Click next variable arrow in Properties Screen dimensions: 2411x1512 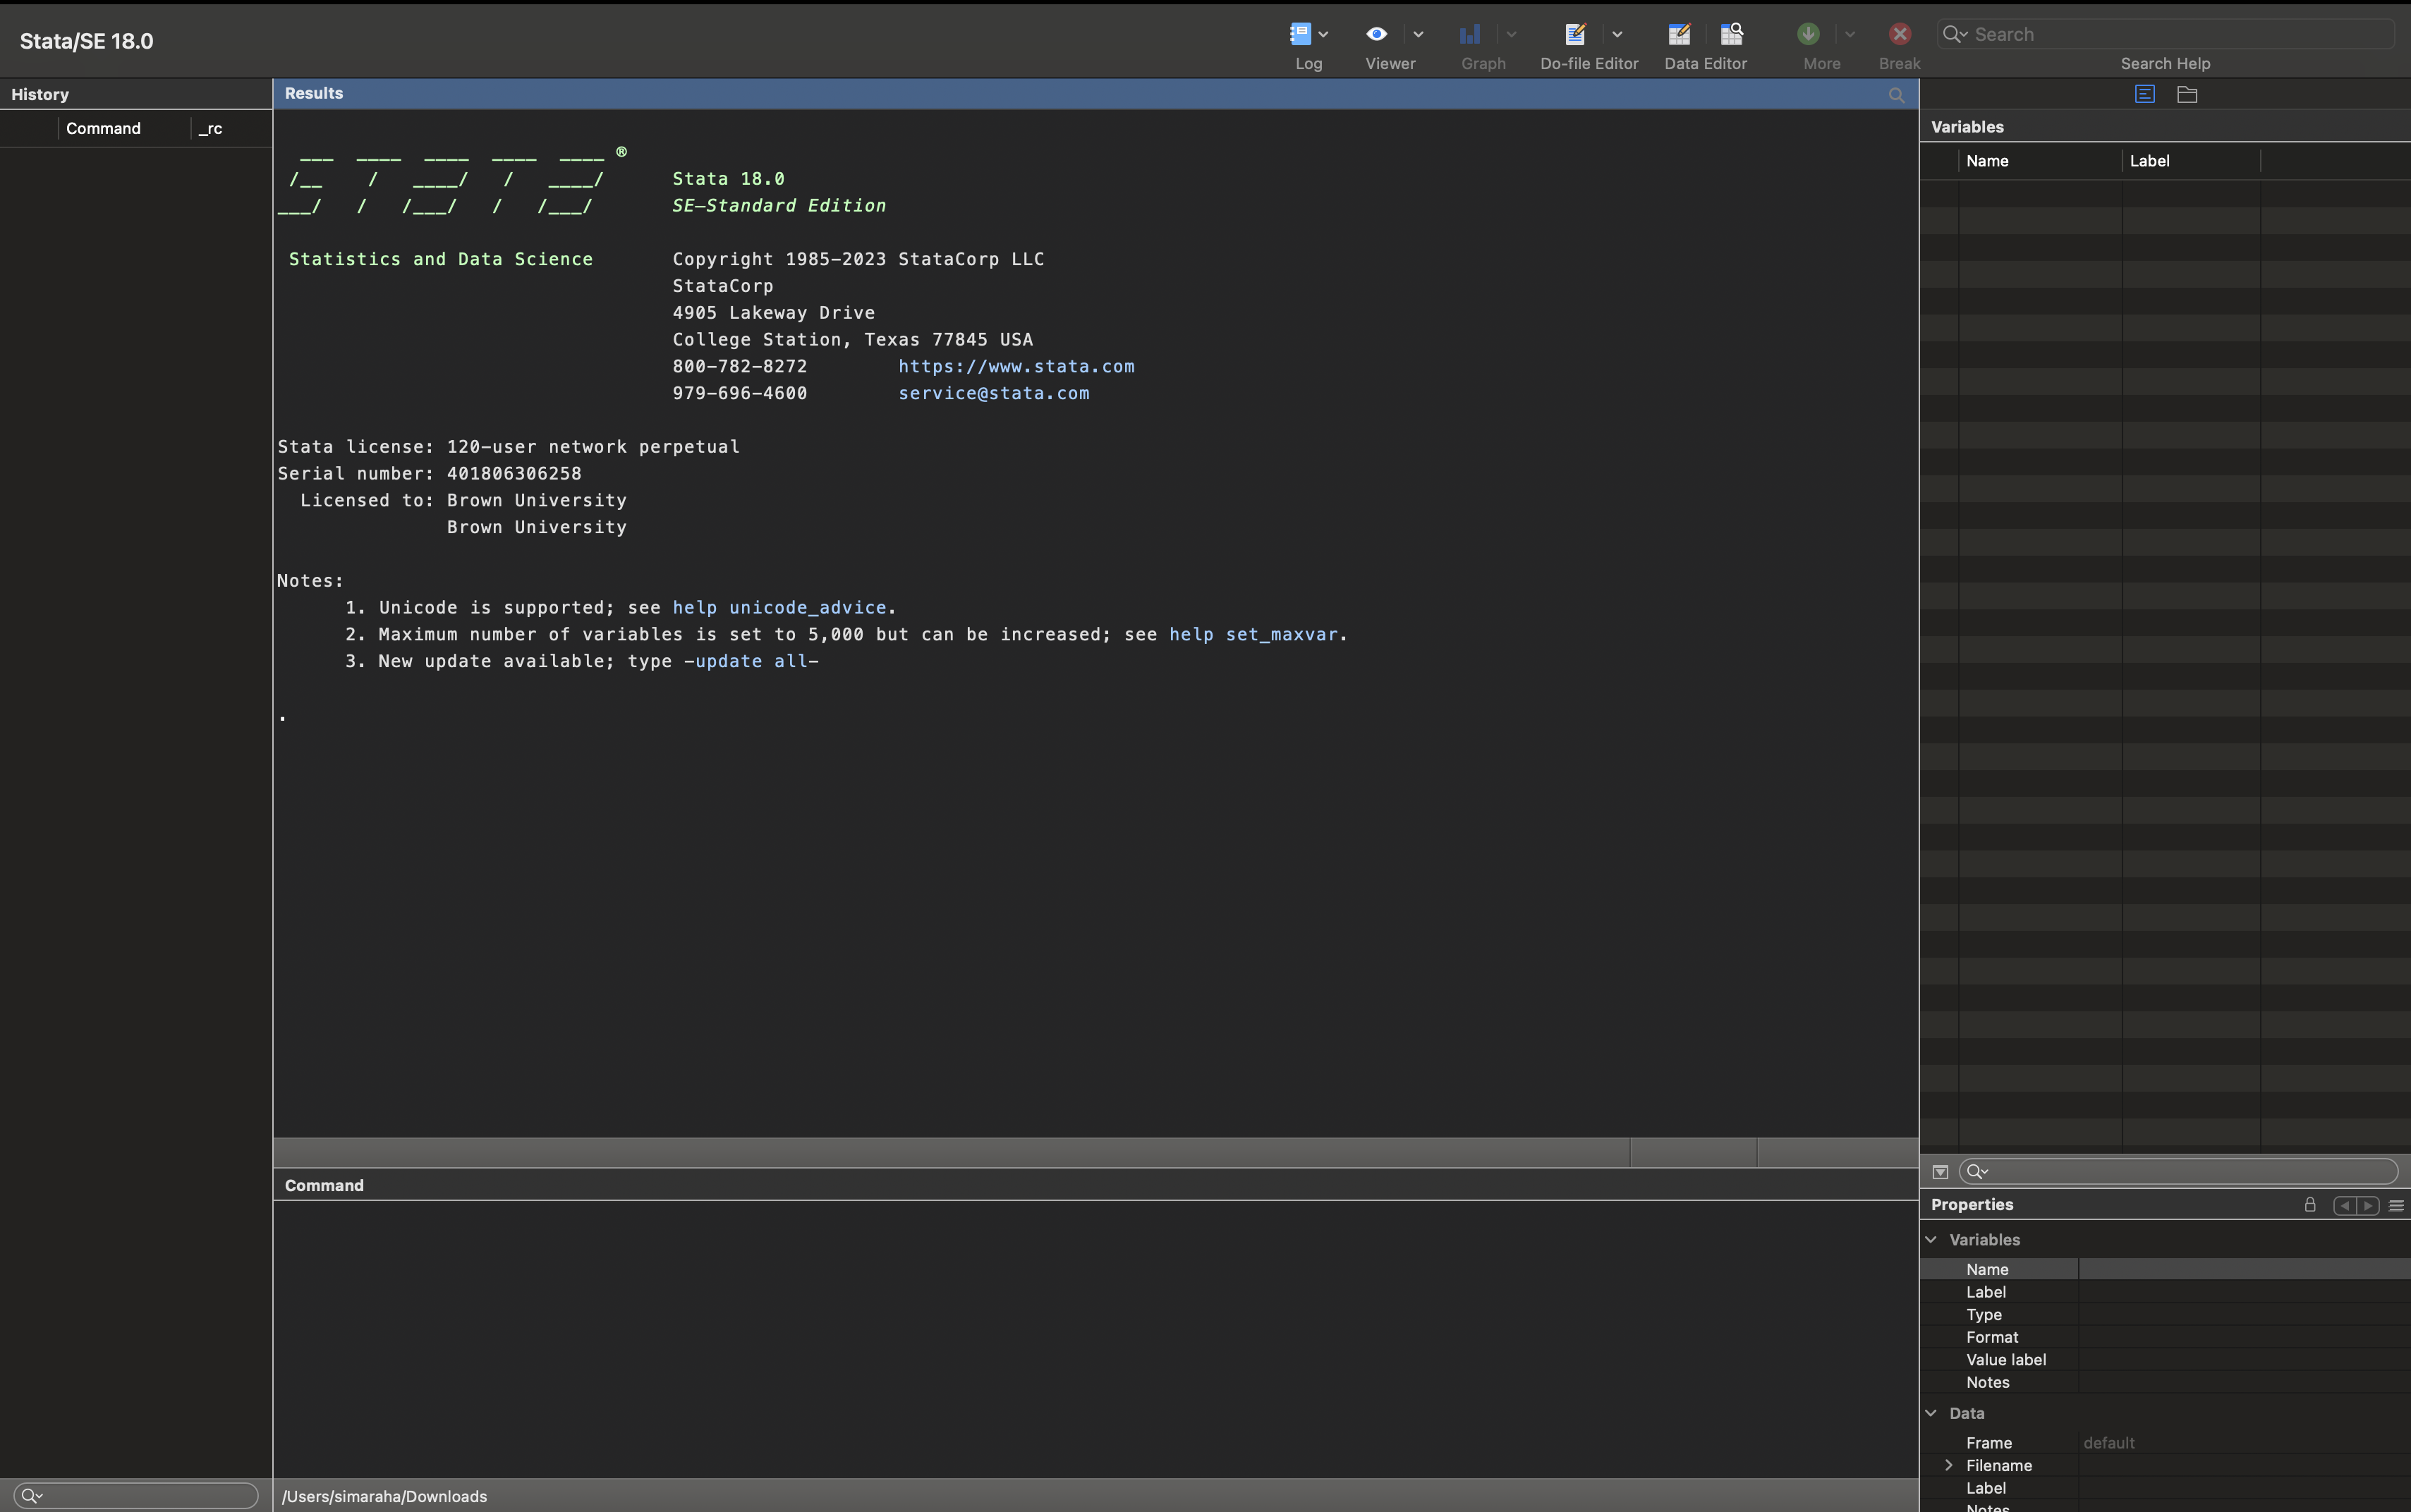point(2367,1205)
